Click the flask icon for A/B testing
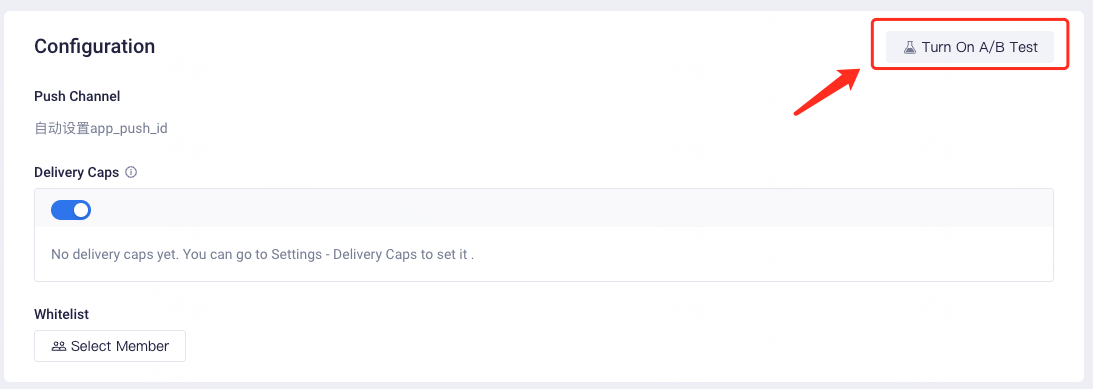The width and height of the screenshot is (1093, 389). pyautogui.click(x=910, y=47)
